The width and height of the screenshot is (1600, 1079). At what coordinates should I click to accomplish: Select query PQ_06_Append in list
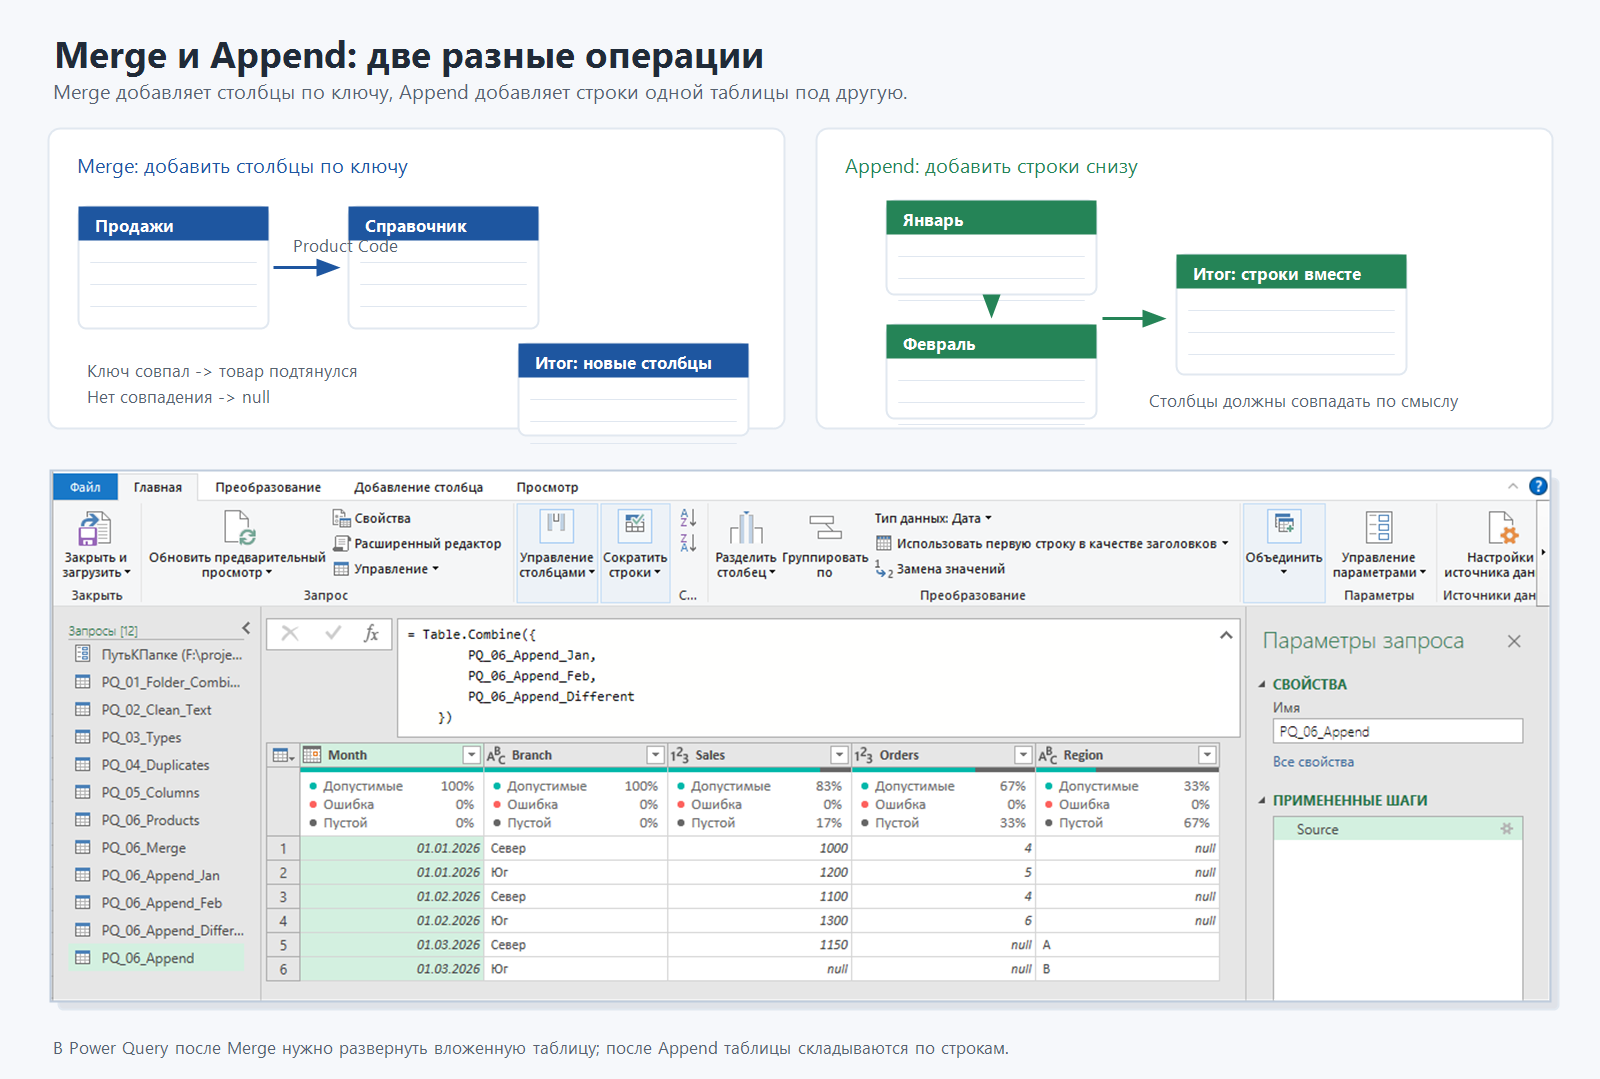(x=158, y=958)
